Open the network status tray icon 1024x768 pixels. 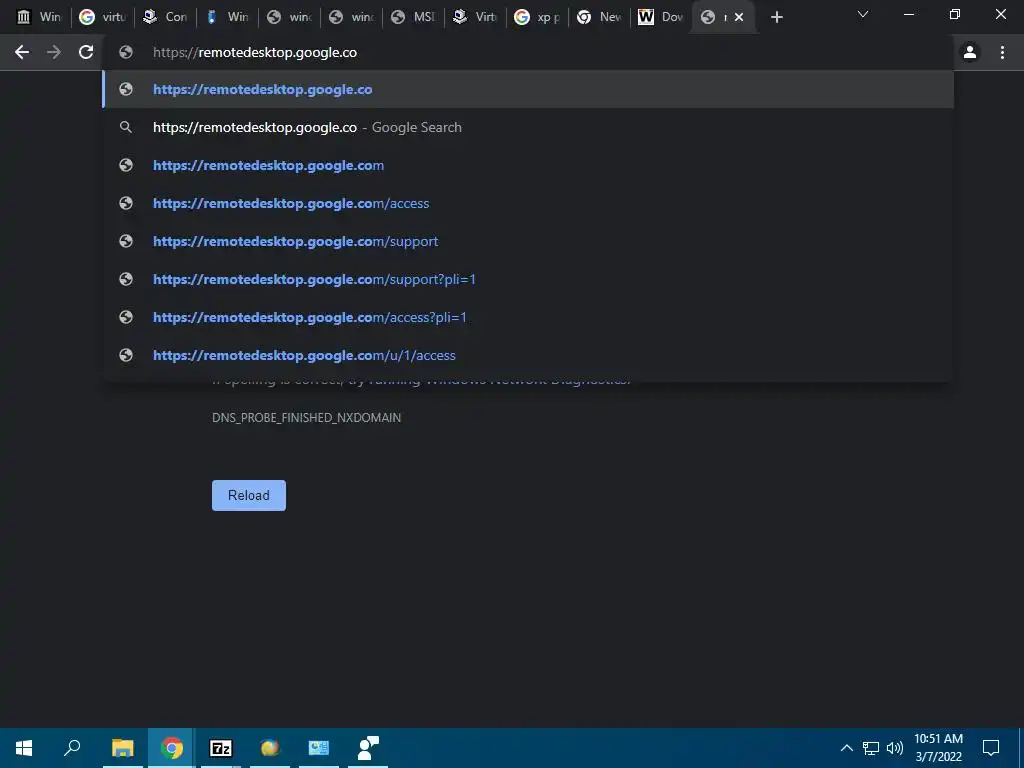(x=871, y=748)
